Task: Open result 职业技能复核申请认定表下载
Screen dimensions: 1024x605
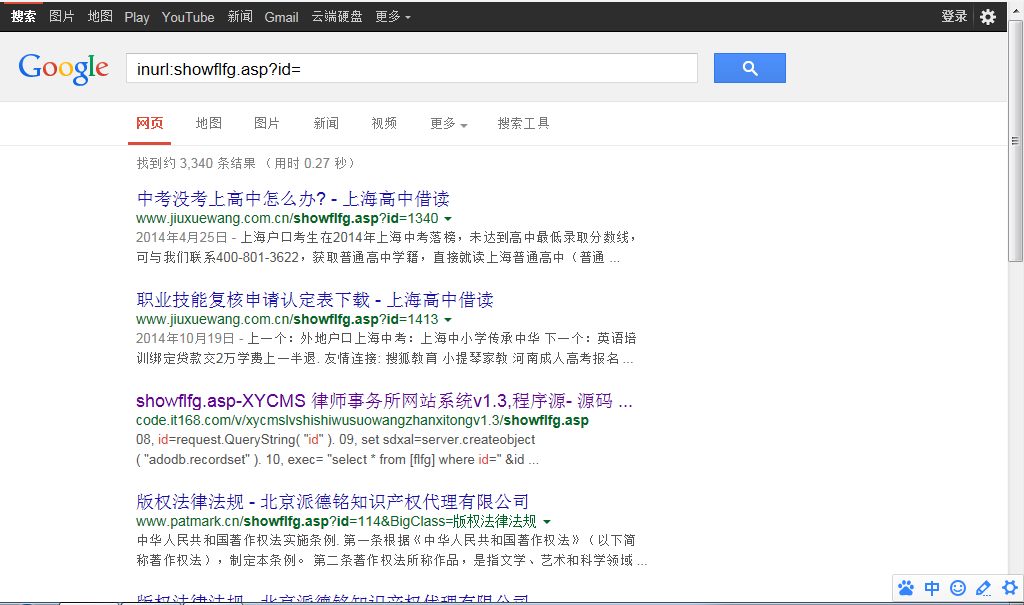Action: pyautogui.click(x=315, y=300)
